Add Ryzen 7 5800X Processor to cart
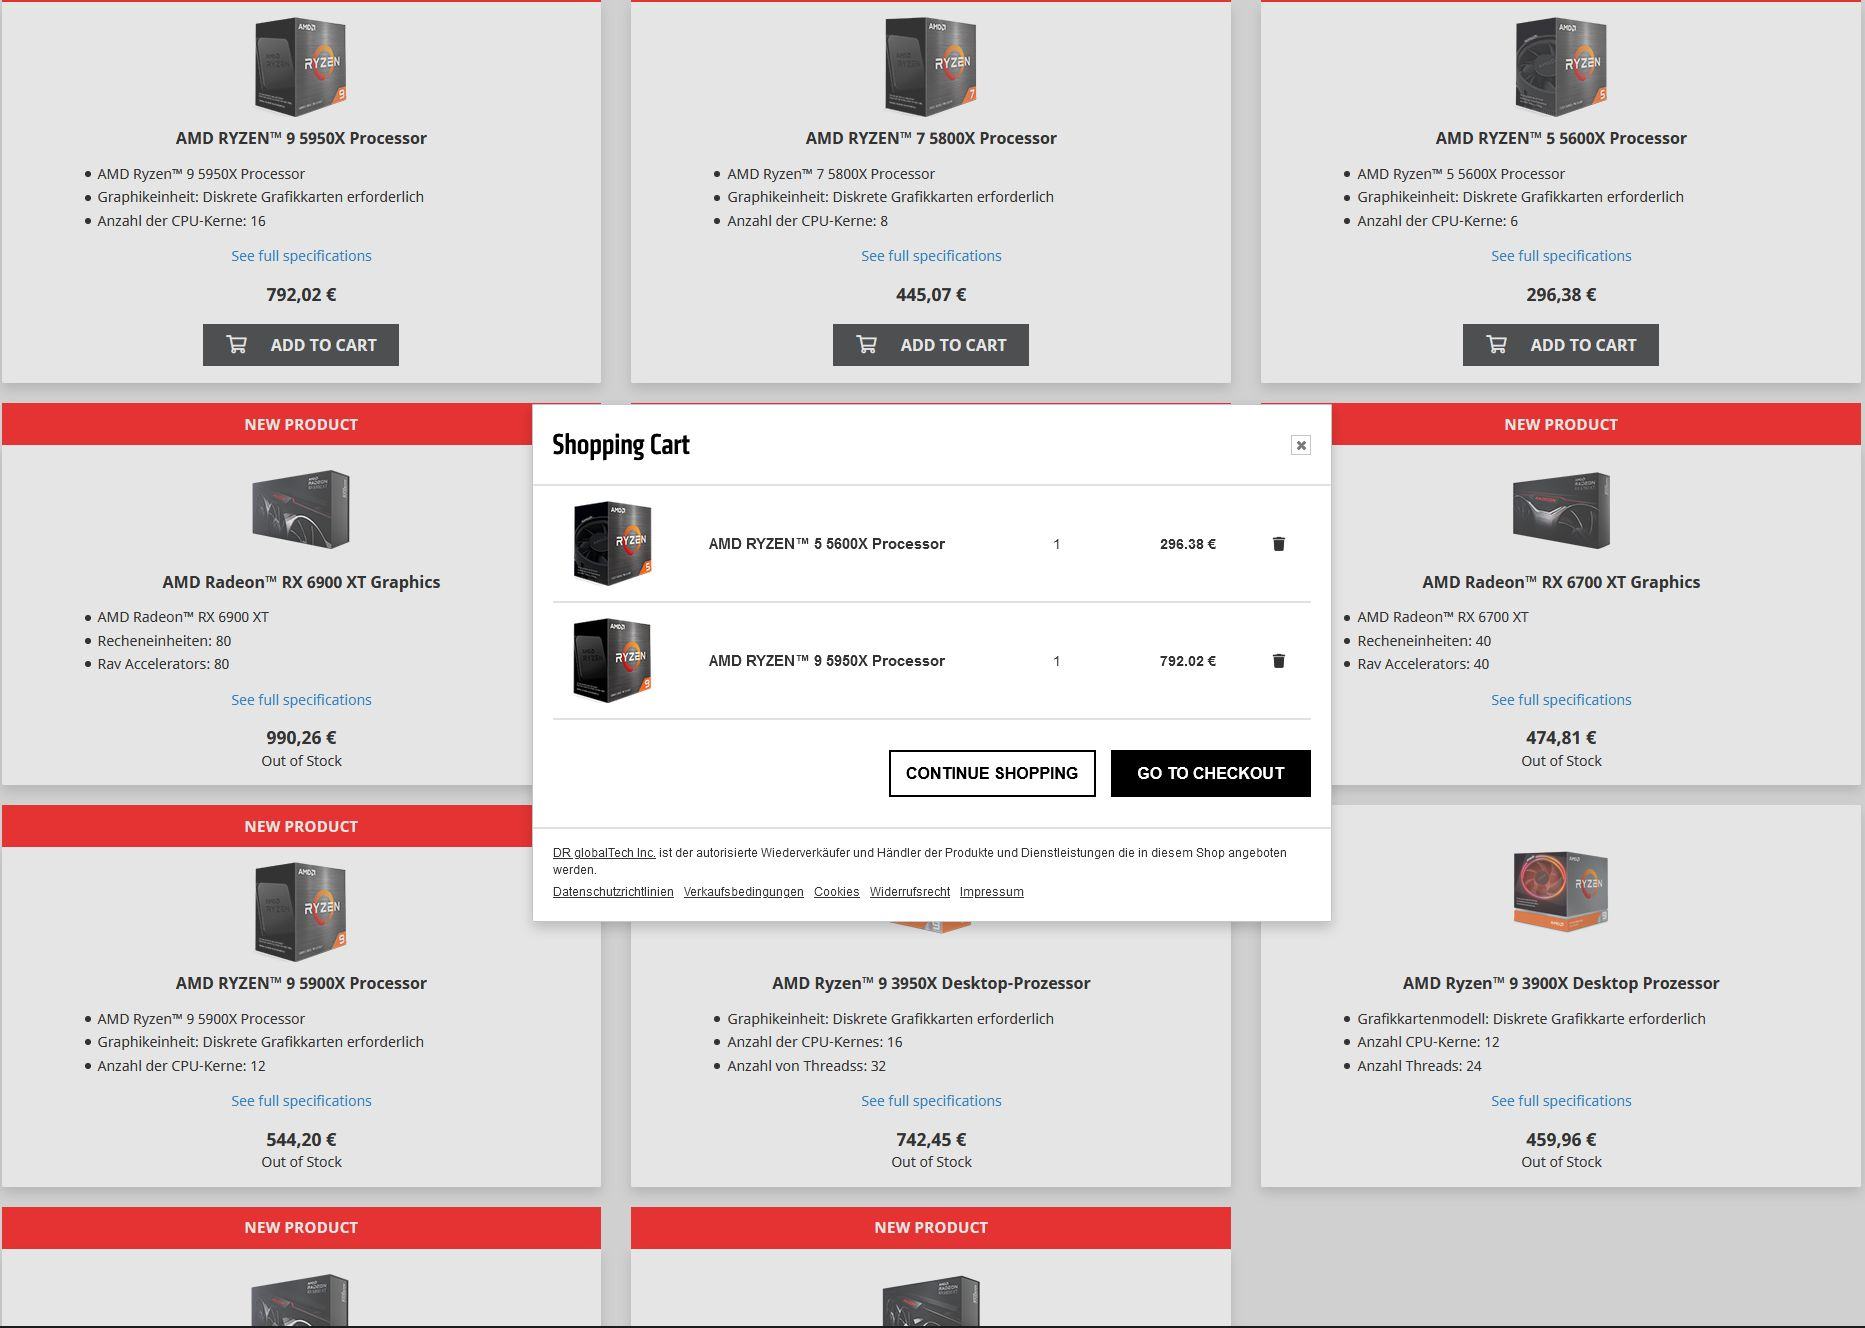 (931, 345)
